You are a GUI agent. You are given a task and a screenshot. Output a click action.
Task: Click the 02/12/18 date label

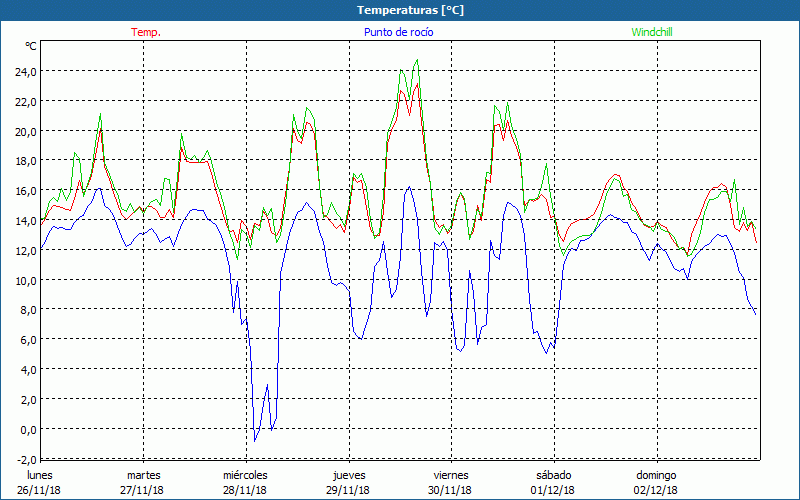click(x=656, y=490)
